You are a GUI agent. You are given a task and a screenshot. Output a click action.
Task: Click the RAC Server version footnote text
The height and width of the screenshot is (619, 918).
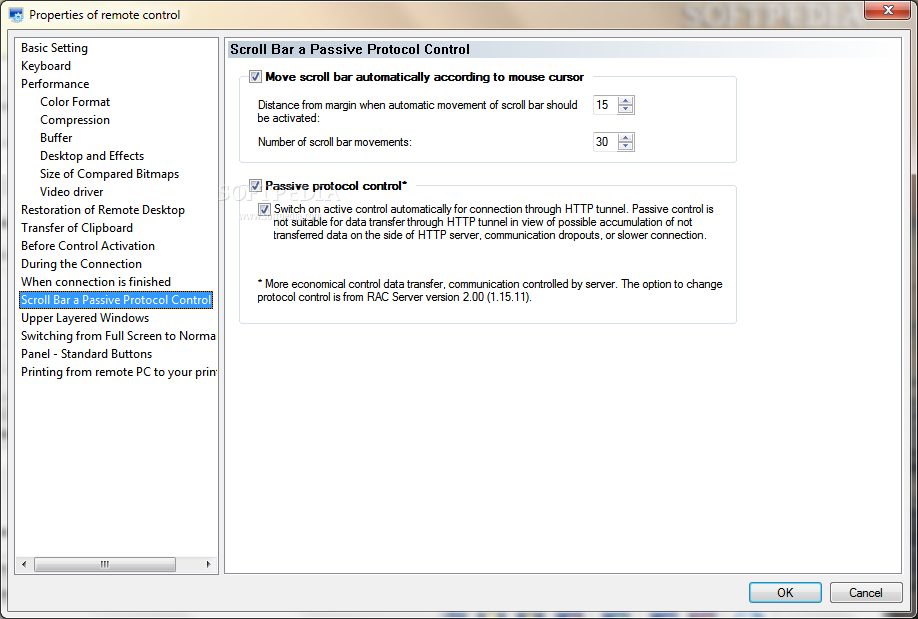pyautogui.click(x=490, y=290)
